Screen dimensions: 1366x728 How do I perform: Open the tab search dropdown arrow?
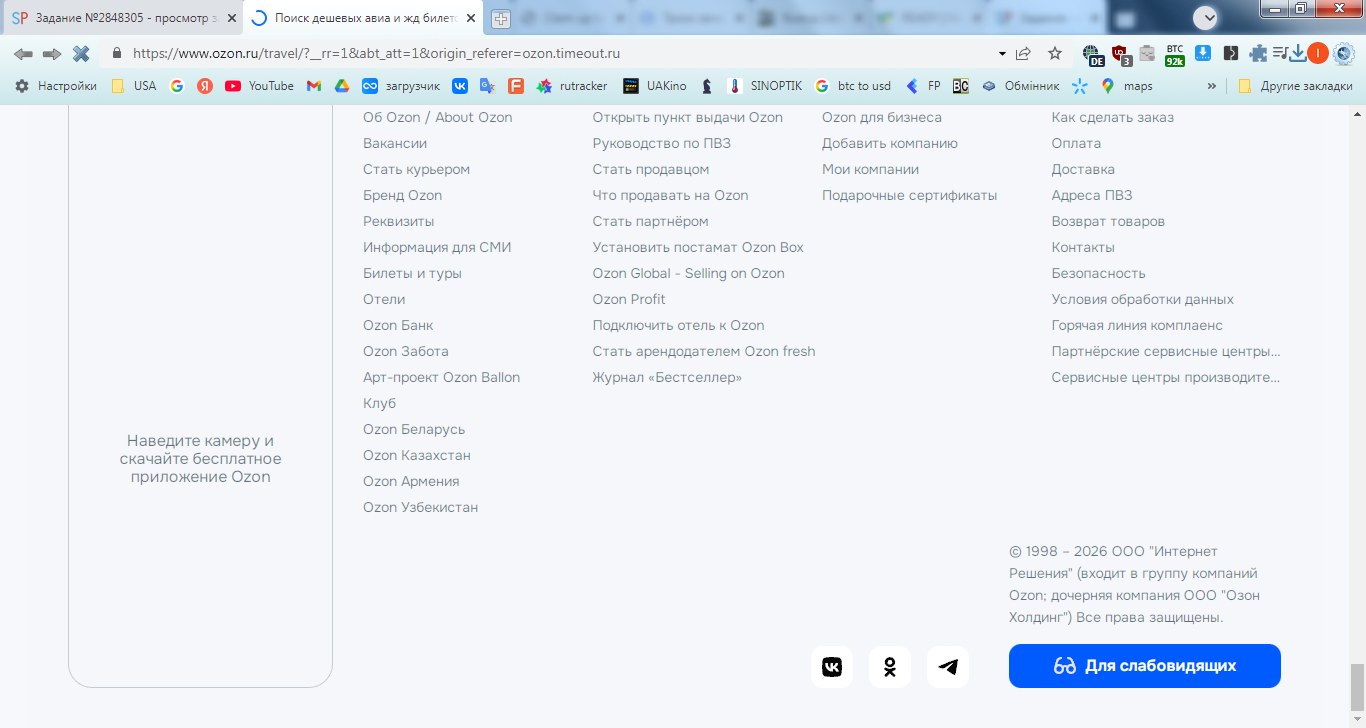click(x=1205, y=17)
